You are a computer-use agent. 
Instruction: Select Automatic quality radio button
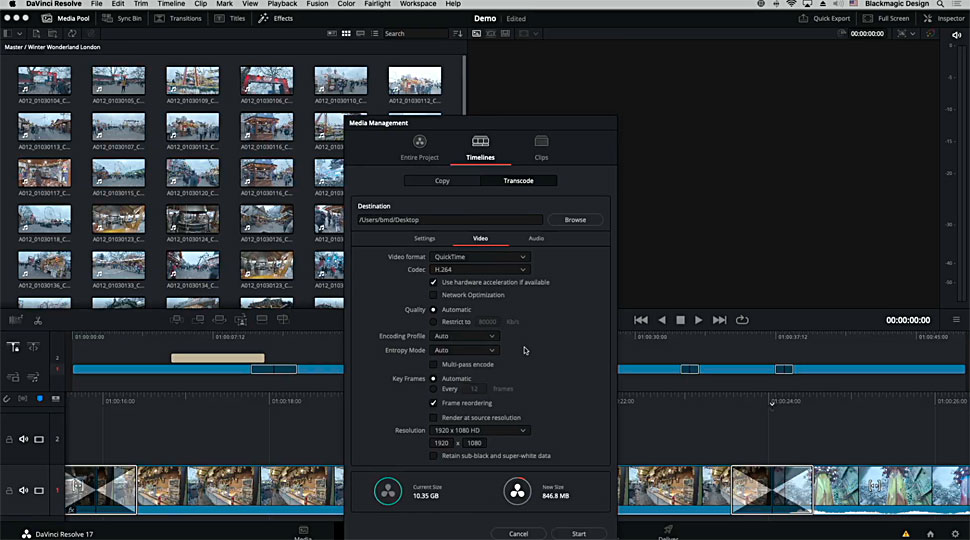click(x=433, y=309)
